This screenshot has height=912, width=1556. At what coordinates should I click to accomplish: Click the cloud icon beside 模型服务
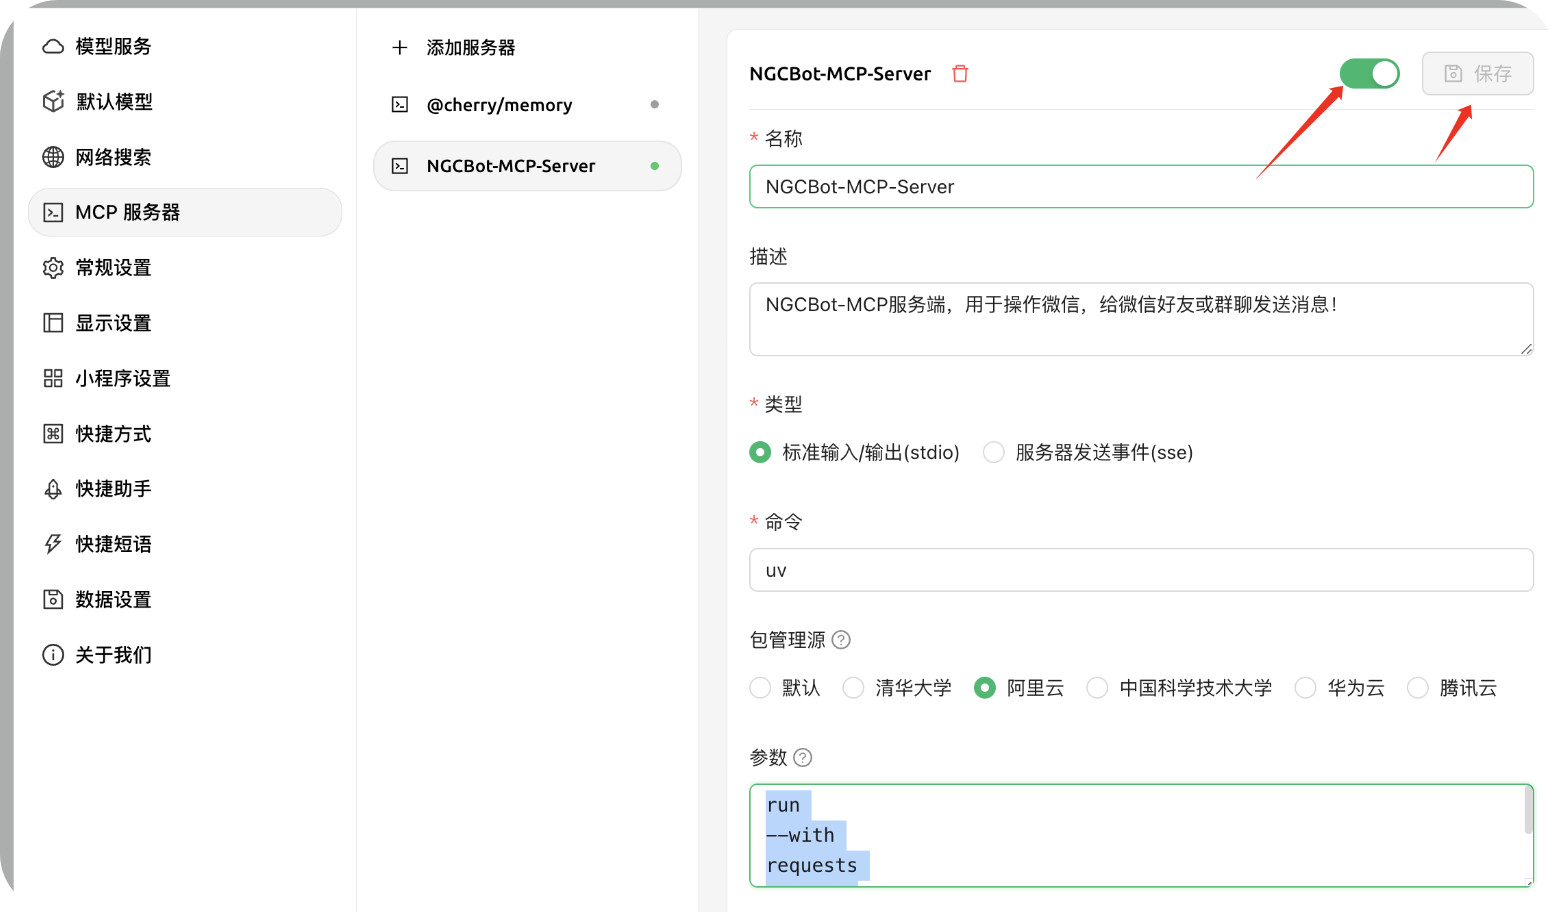click(x=53, y=46)
